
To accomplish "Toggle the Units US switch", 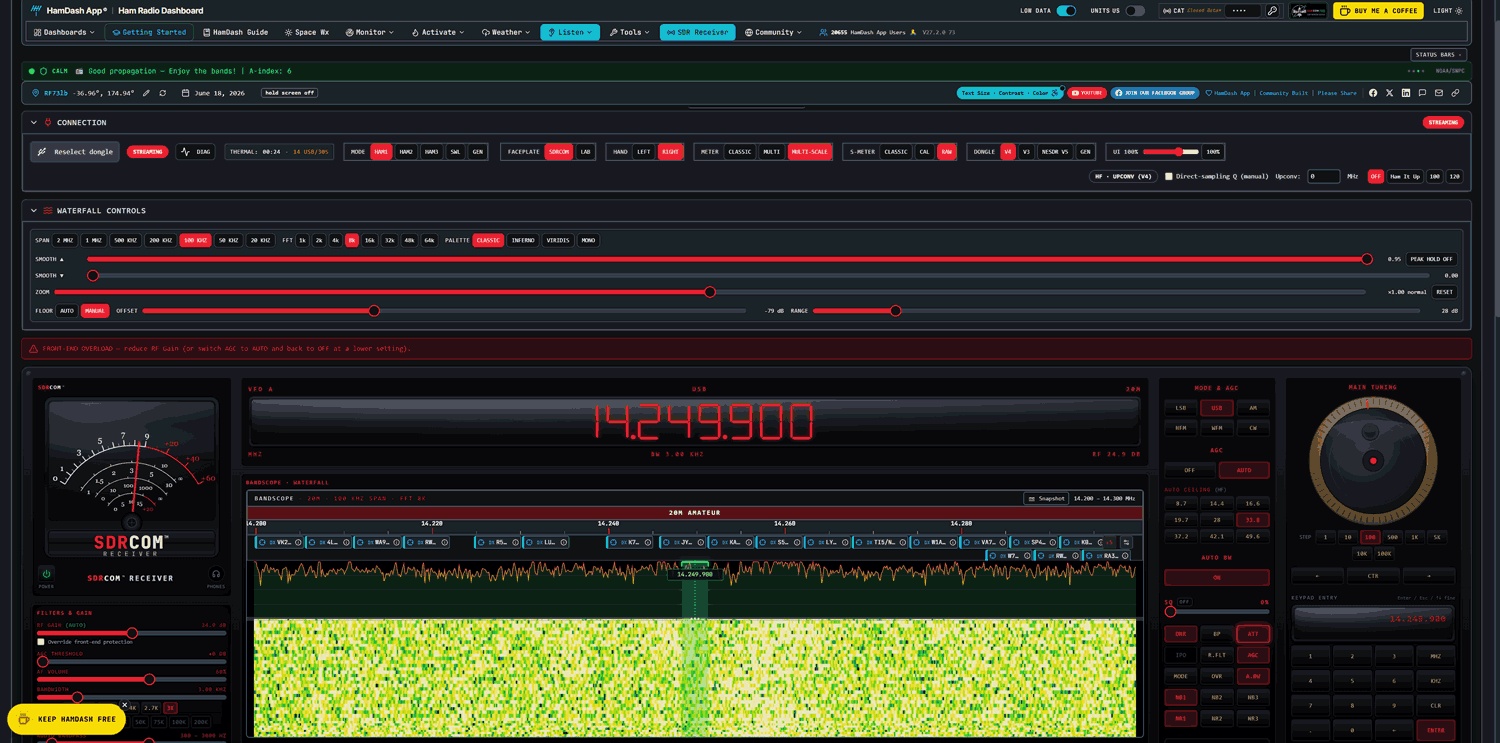I will [1135, 11].
